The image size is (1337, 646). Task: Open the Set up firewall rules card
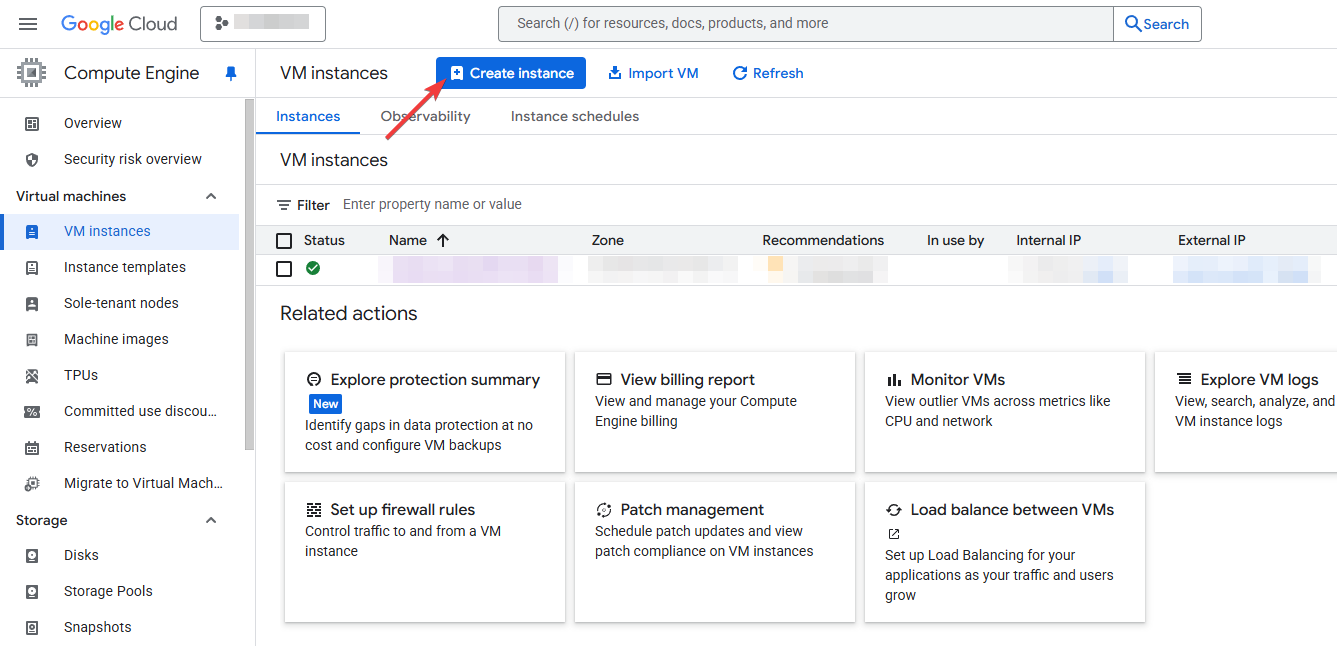(425, 552)
